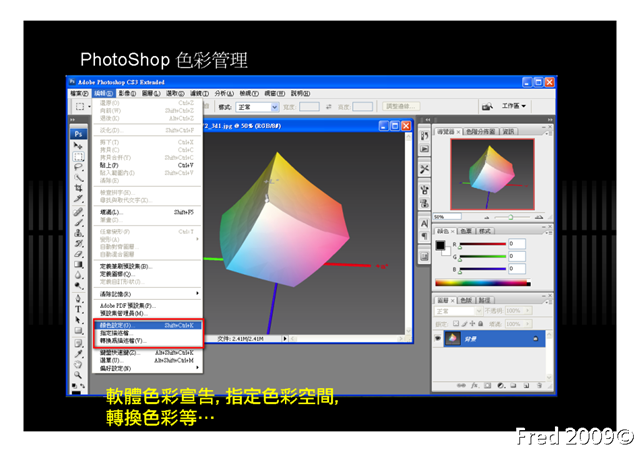The height and width of the screenshot is (452, 640).
Task: Click the Delete layer trash icon
Action: click(x=539, y=385)
